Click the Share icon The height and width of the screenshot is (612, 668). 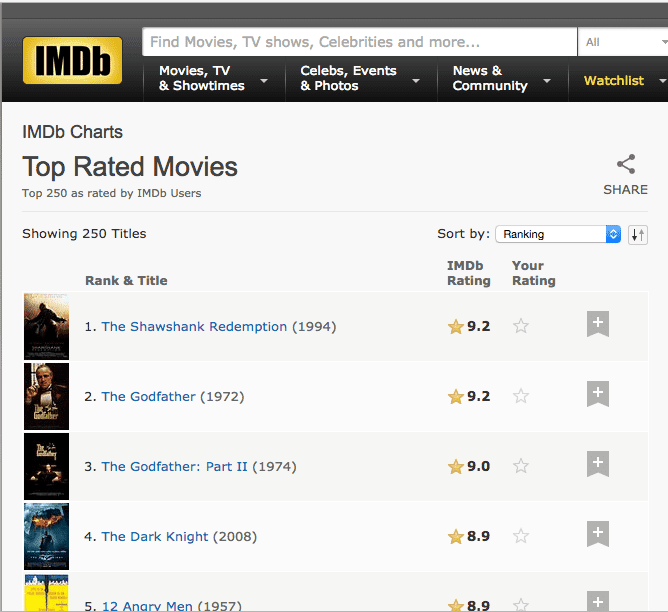click(625, 165)
